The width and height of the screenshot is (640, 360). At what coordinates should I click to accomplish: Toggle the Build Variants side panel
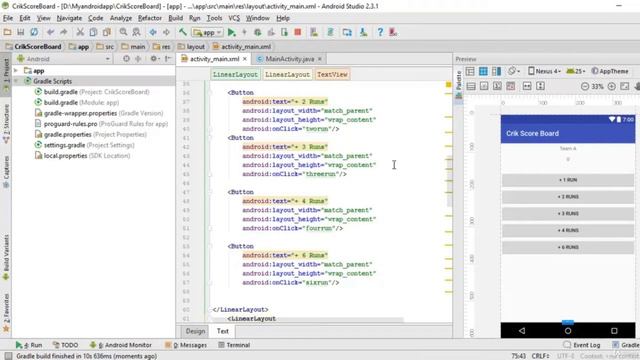tap(6, 257)
